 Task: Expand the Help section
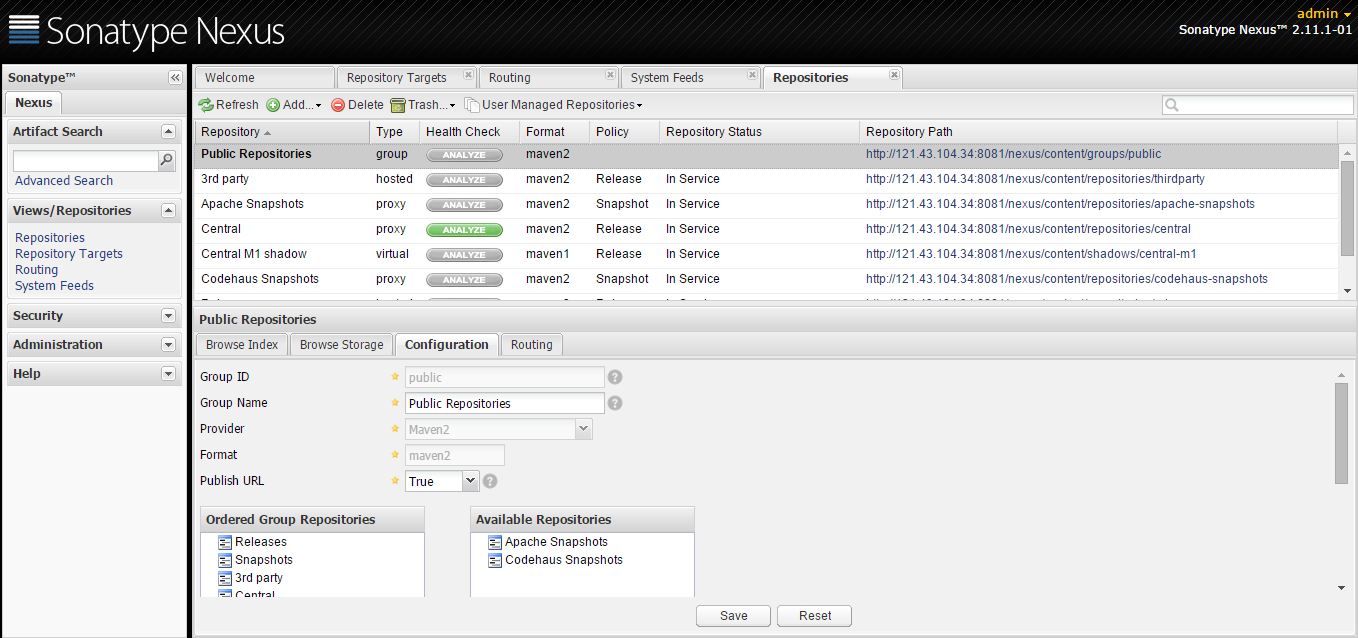tap(168, 374)
